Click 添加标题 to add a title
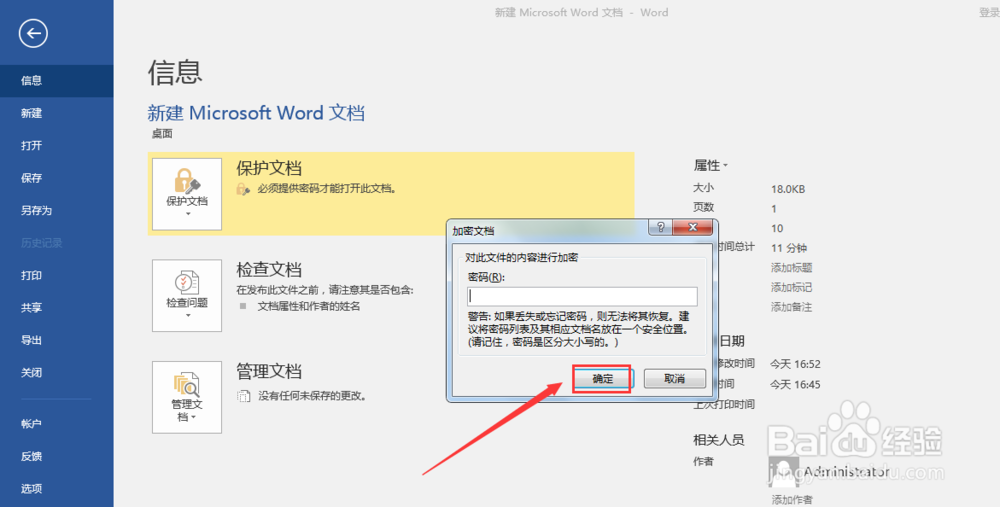1000x507 pixels. [x=791, y=268]
